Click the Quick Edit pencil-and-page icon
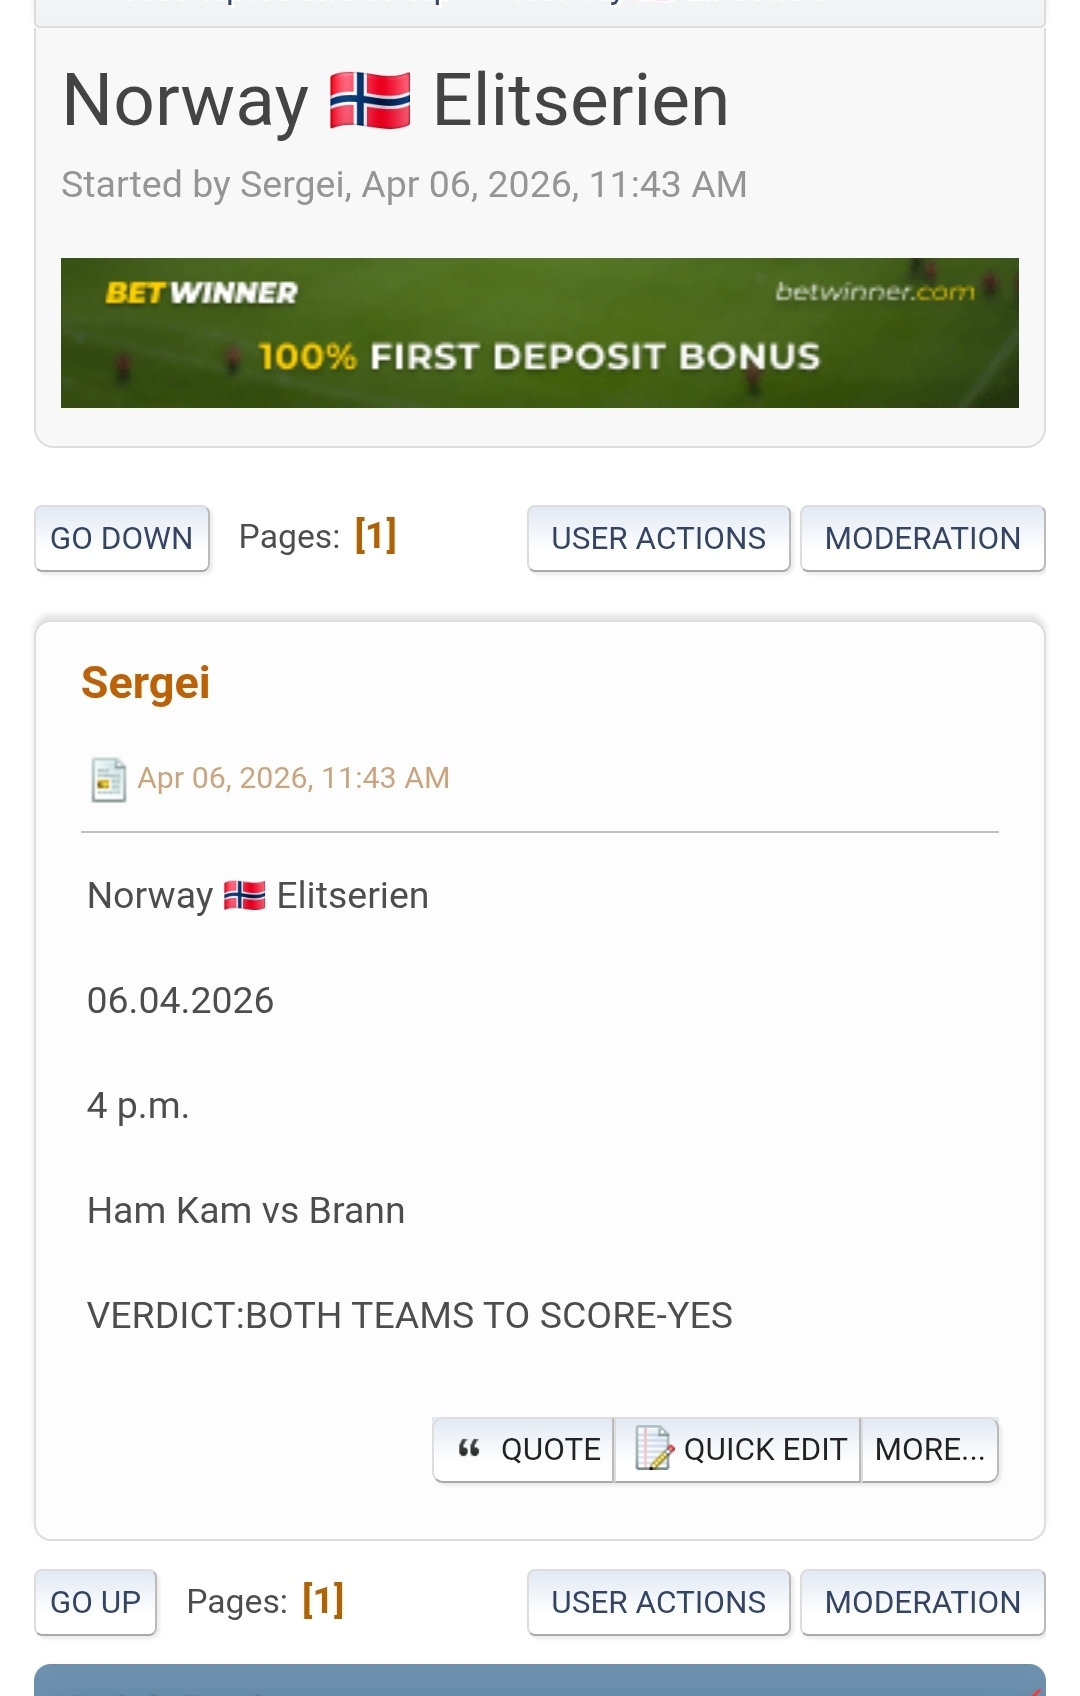This screenshot has width=1080, height=1696. tap(654, 1448)
